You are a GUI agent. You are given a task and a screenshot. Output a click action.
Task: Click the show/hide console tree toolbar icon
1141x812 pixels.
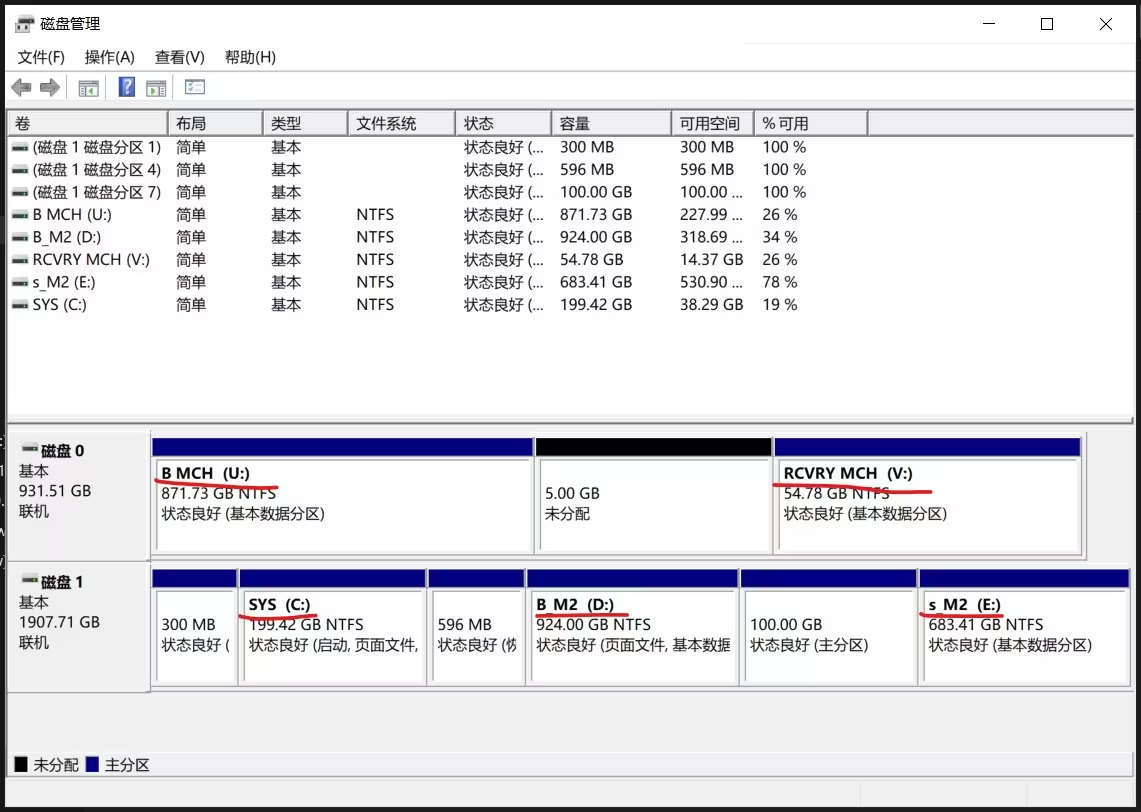(88, 87)
